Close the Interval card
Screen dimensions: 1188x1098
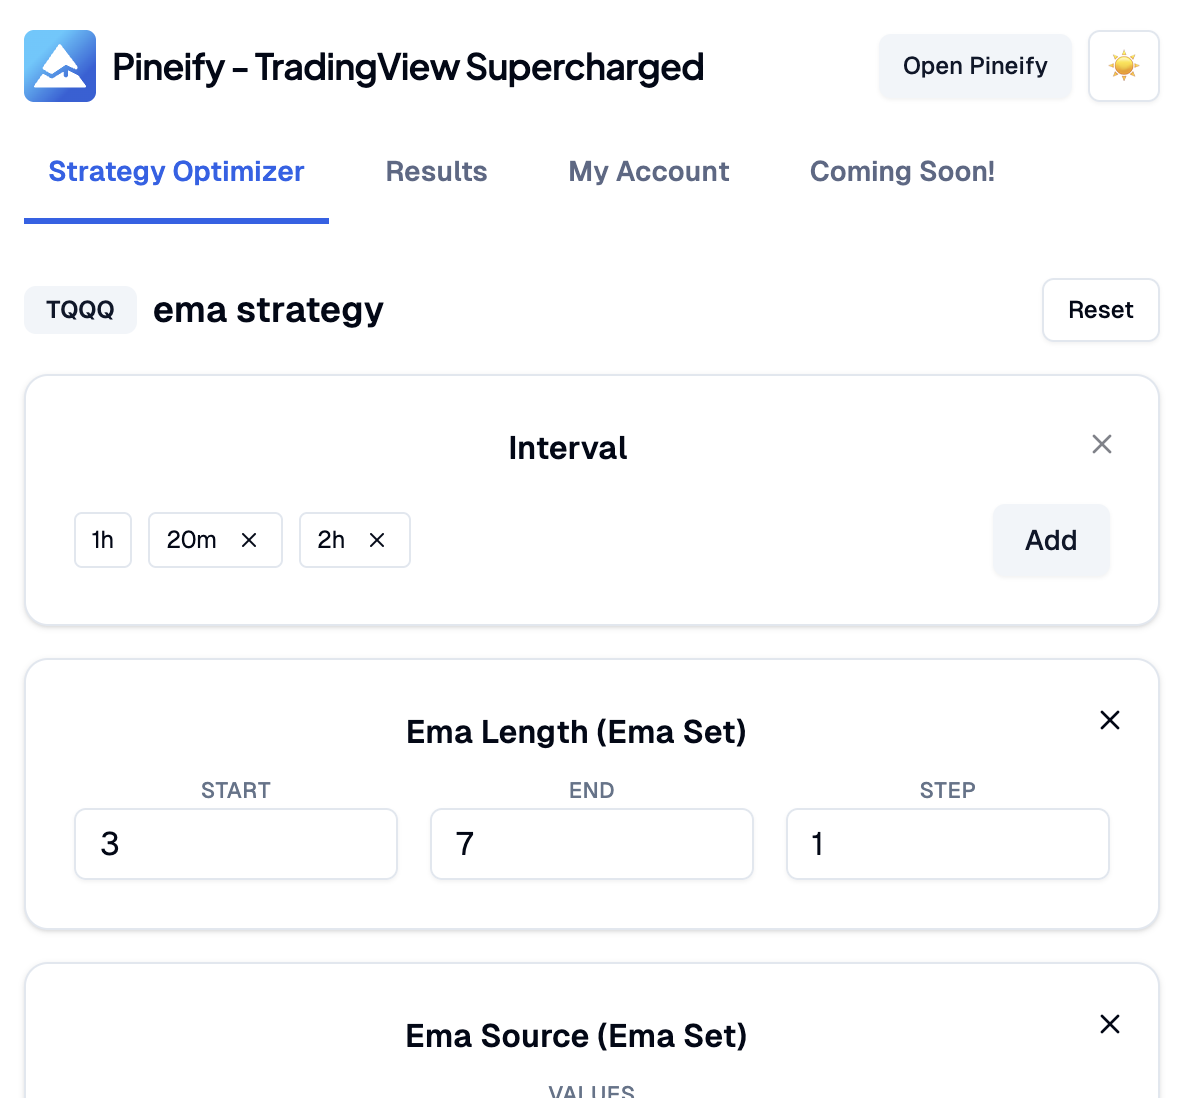click(1102, 444)
